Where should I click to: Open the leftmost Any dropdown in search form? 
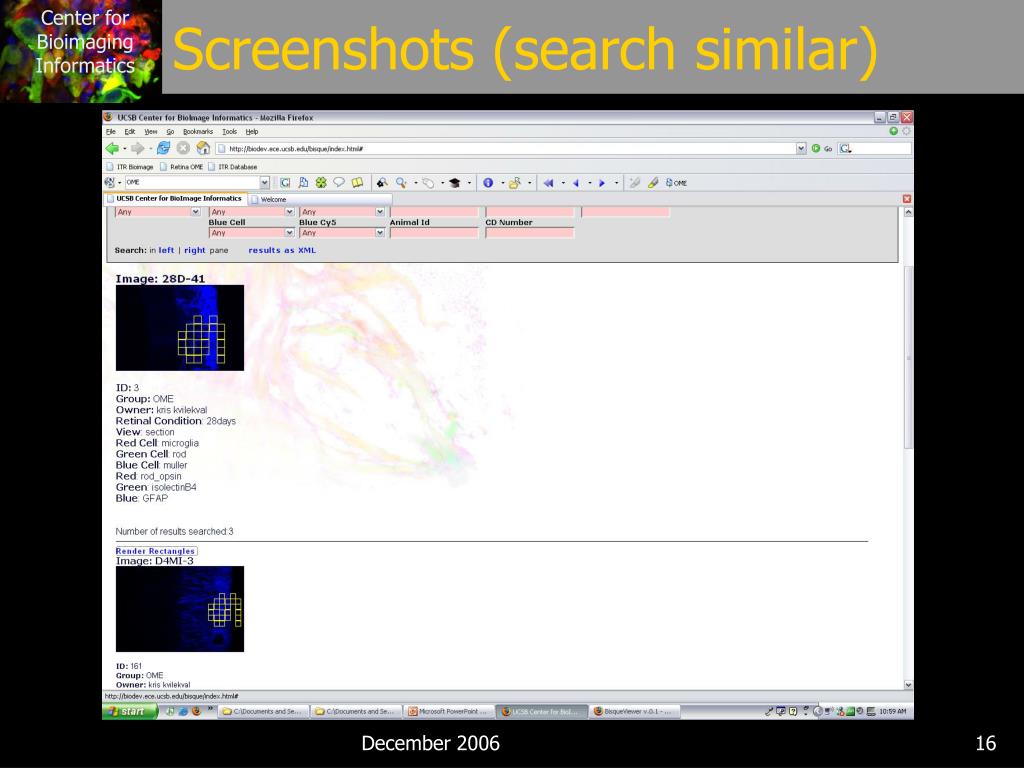[157, 212]
